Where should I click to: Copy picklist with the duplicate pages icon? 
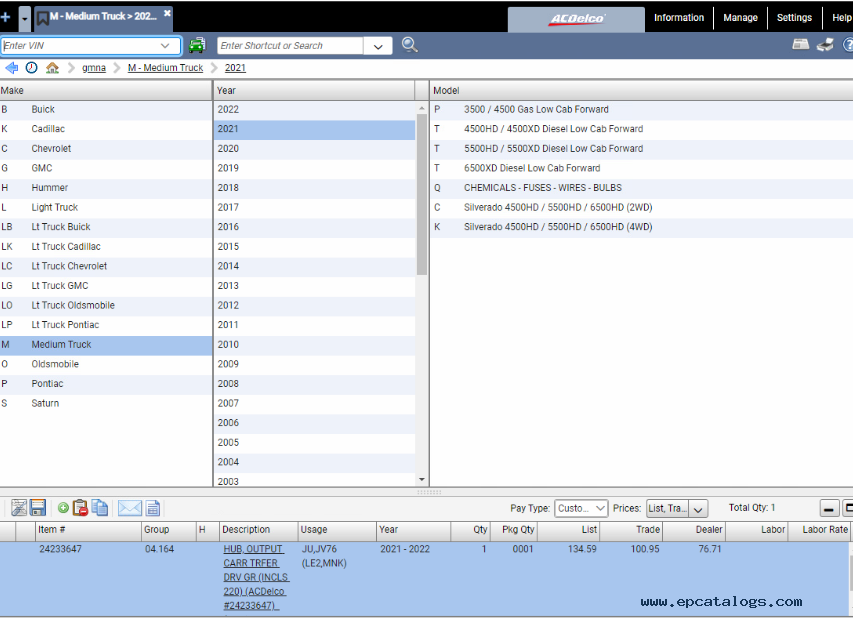(100, 508)
